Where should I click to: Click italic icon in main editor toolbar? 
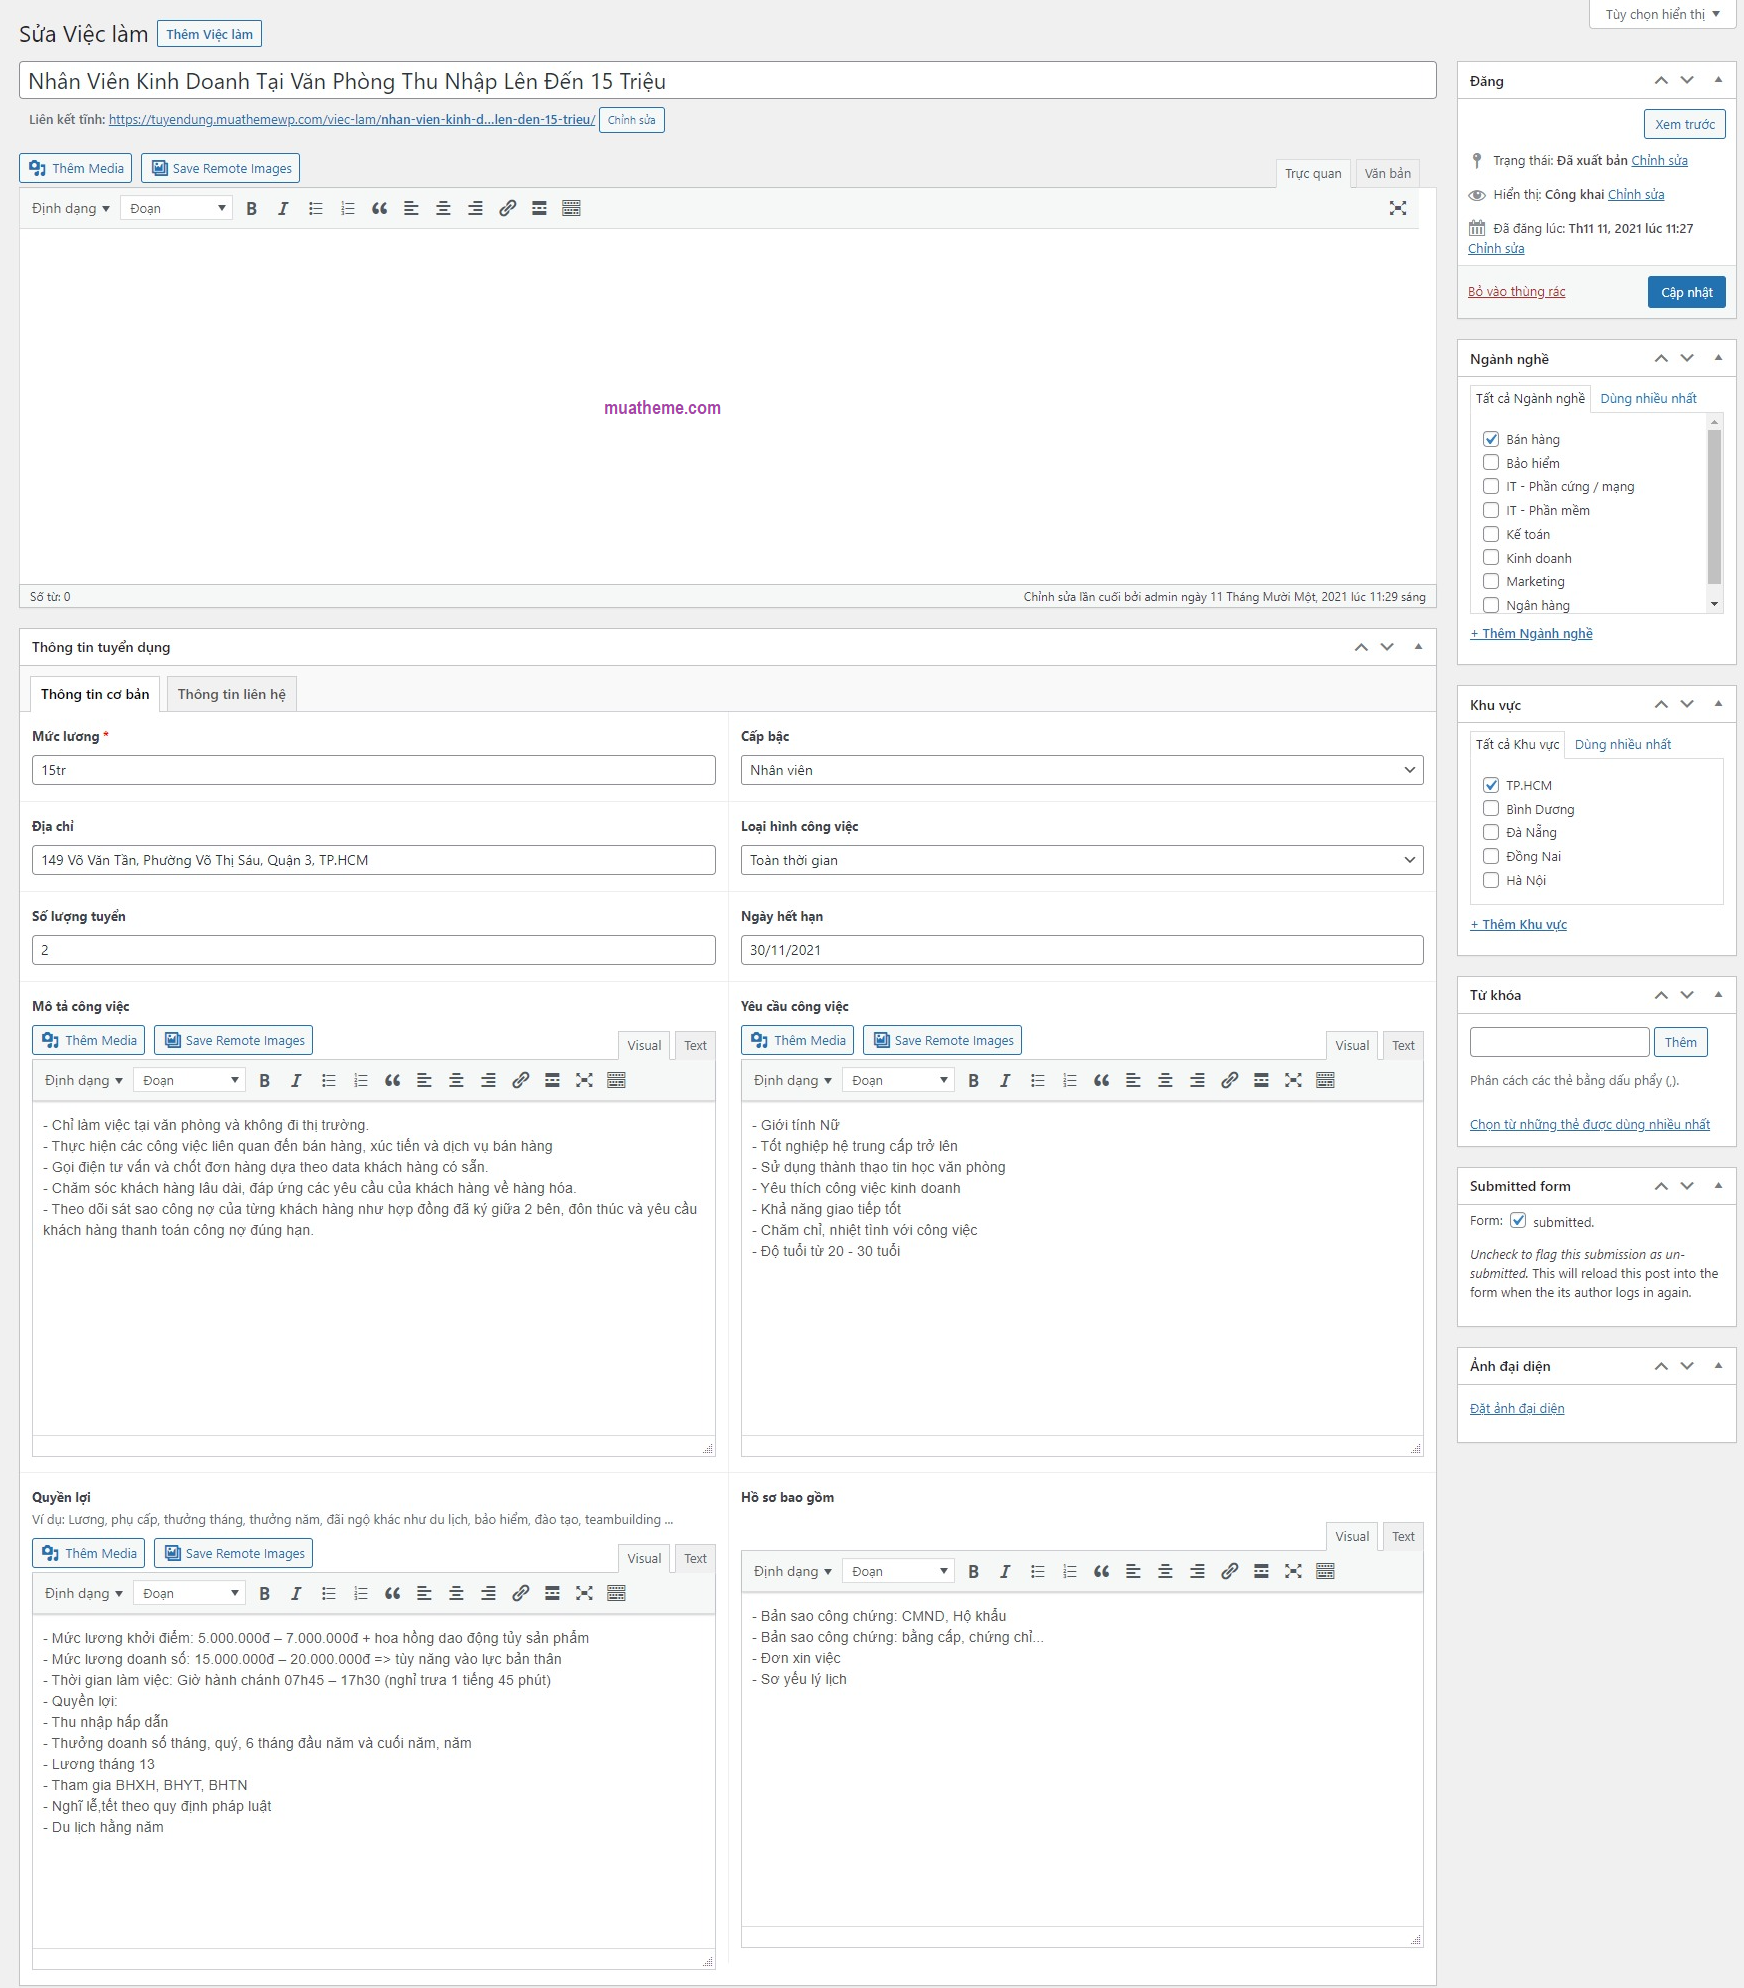(283, 208)
